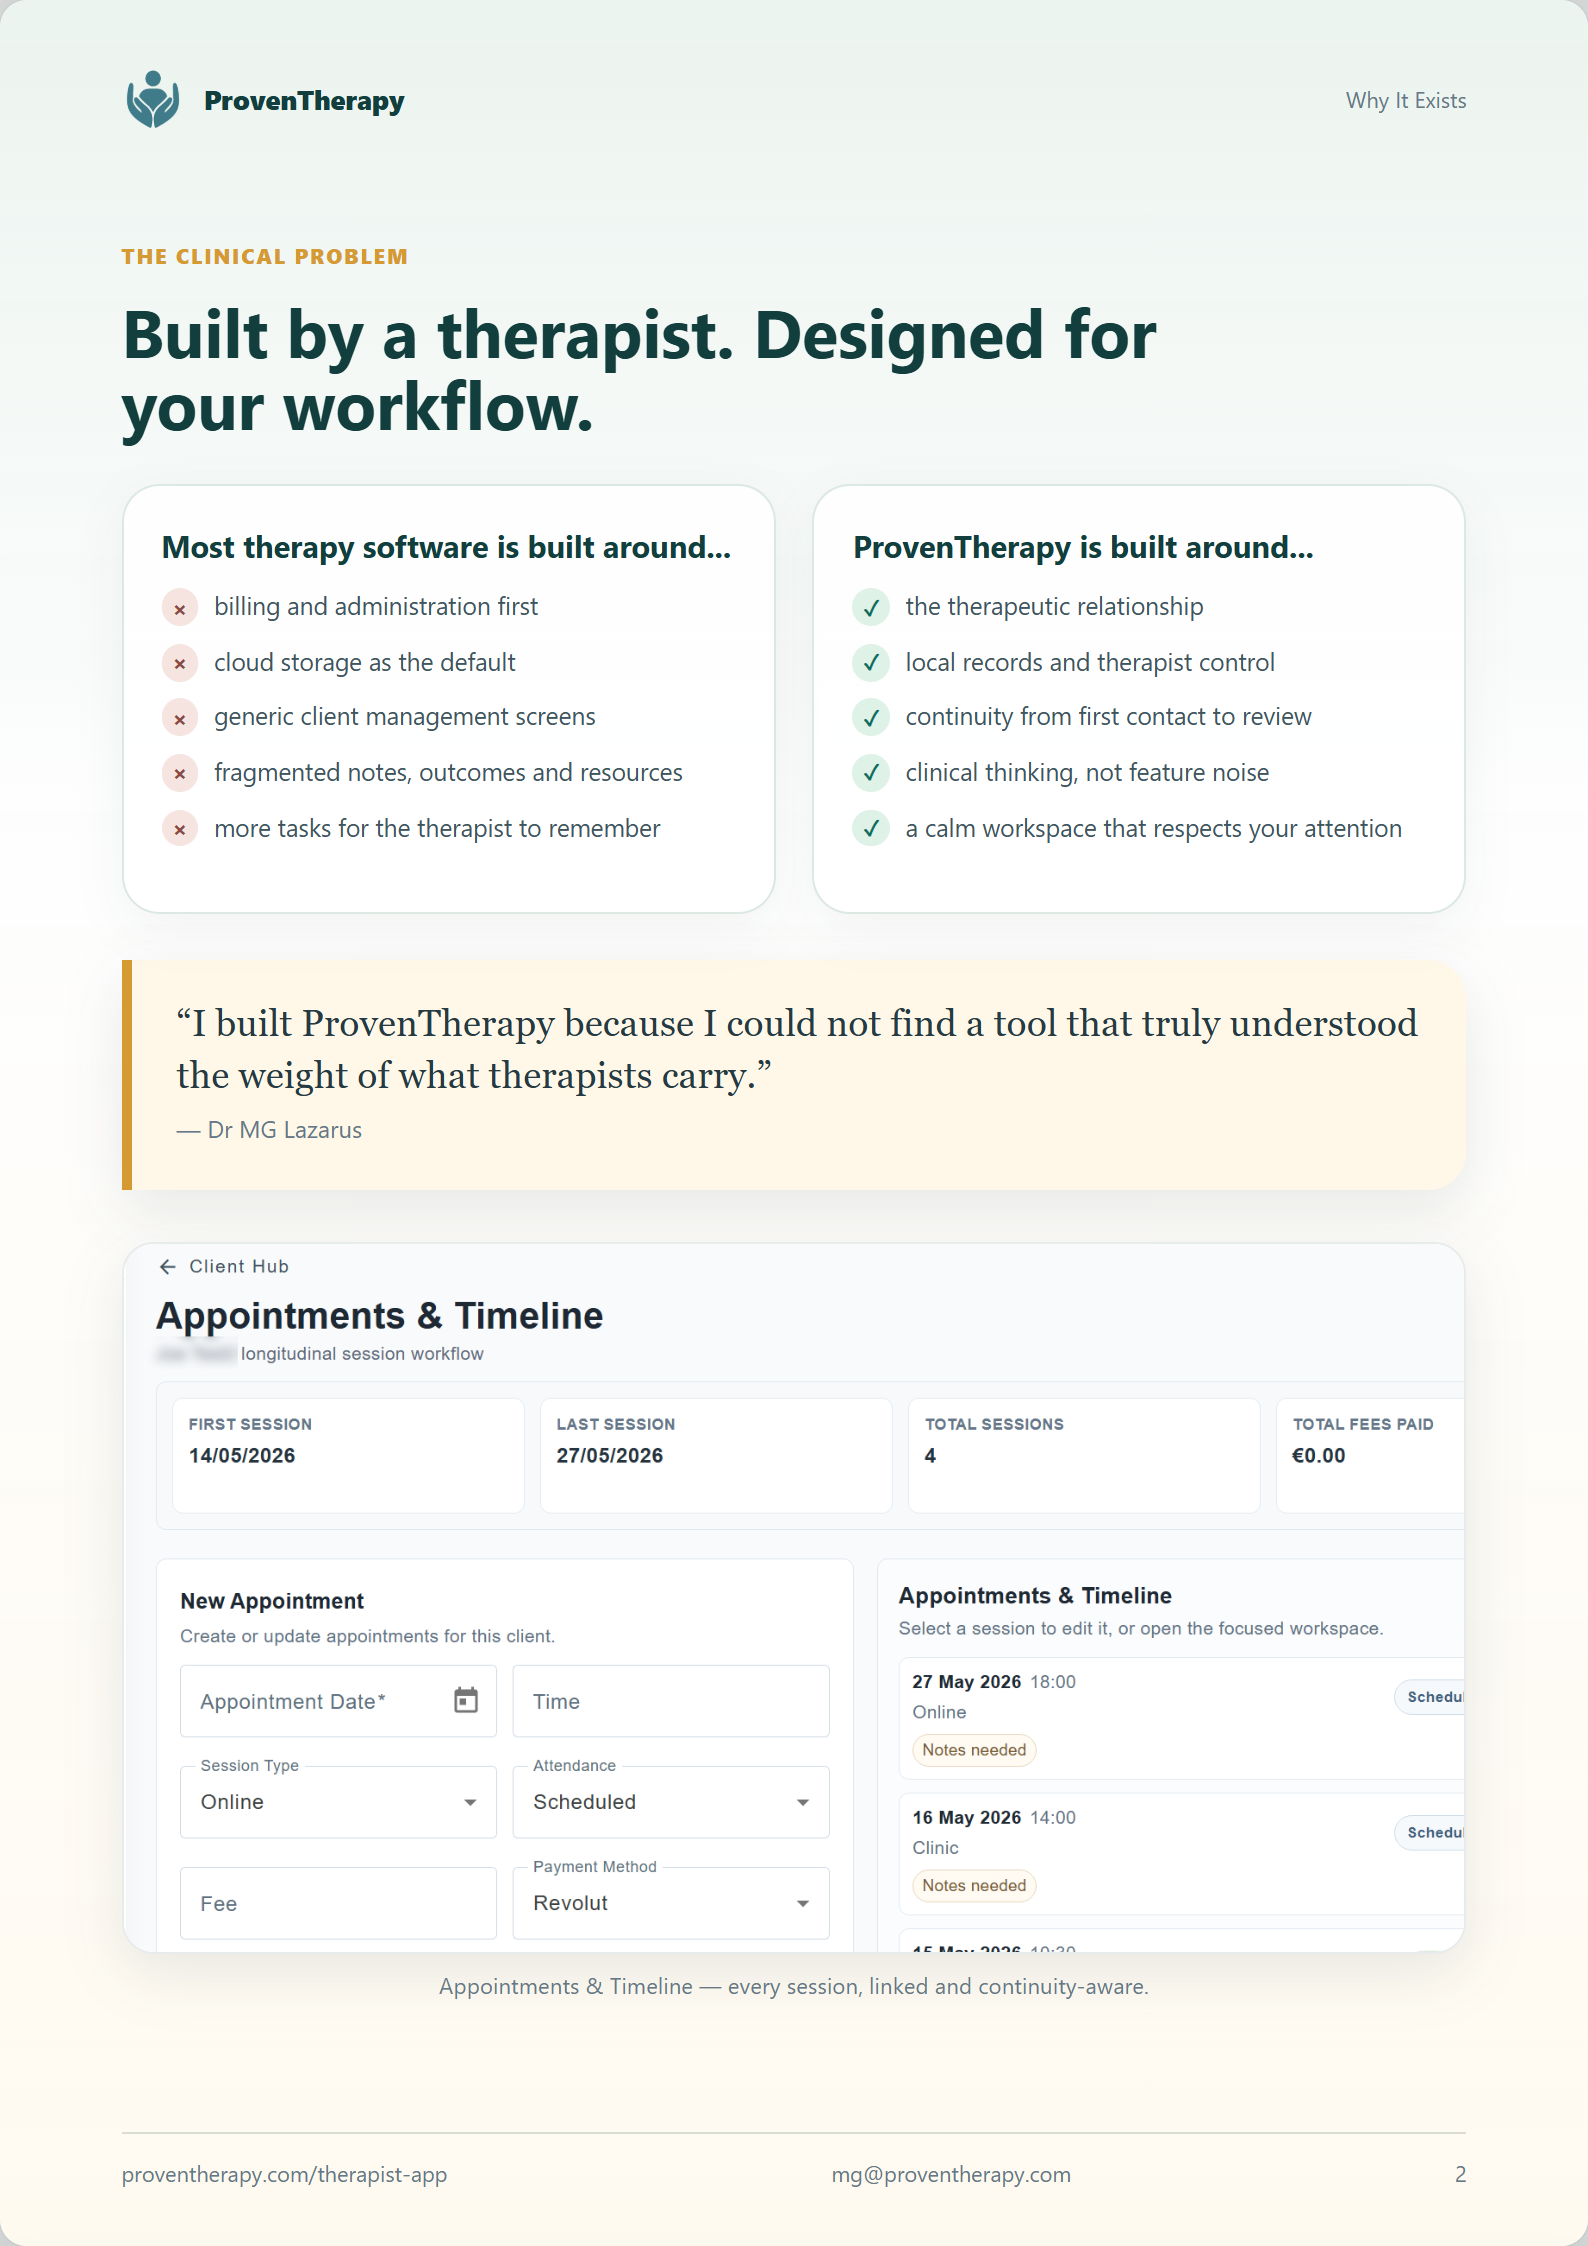Click the Total Sessions card showing 4
Image resolution: width=1588 pixels, height=2246 pixels.
[x=1084, y=1456]
